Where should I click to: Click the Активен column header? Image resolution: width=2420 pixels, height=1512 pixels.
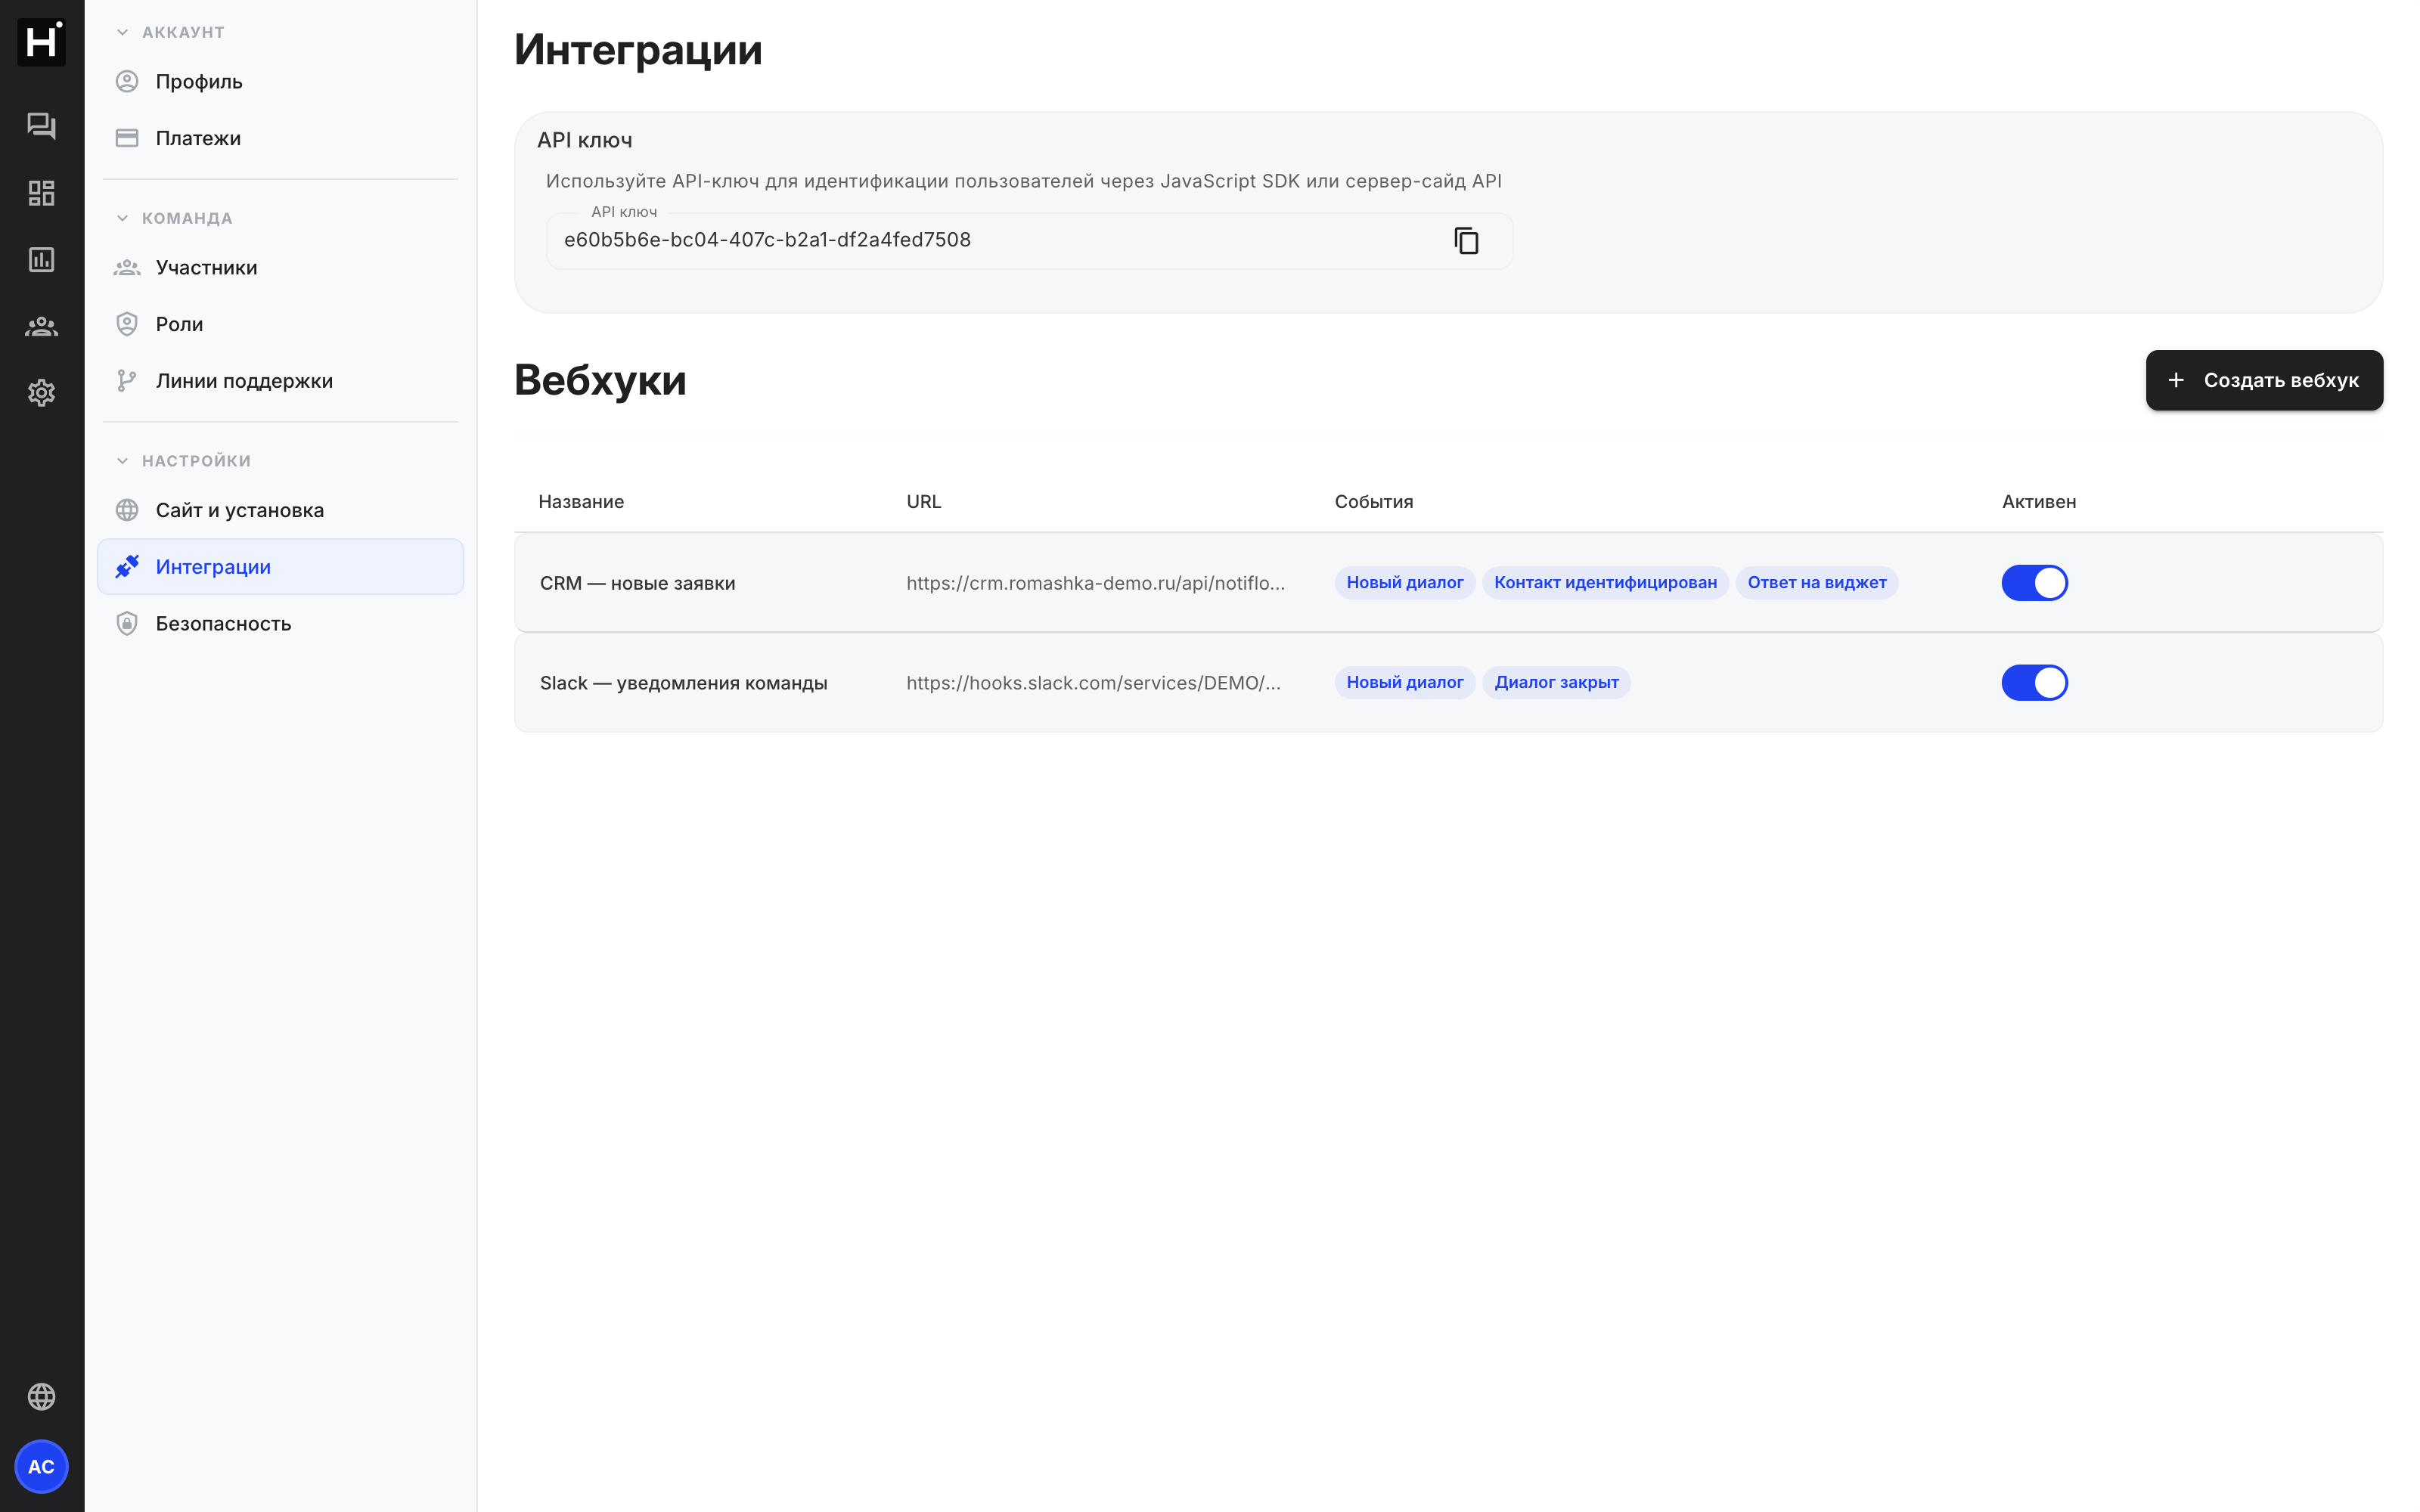coord(2038,502)
